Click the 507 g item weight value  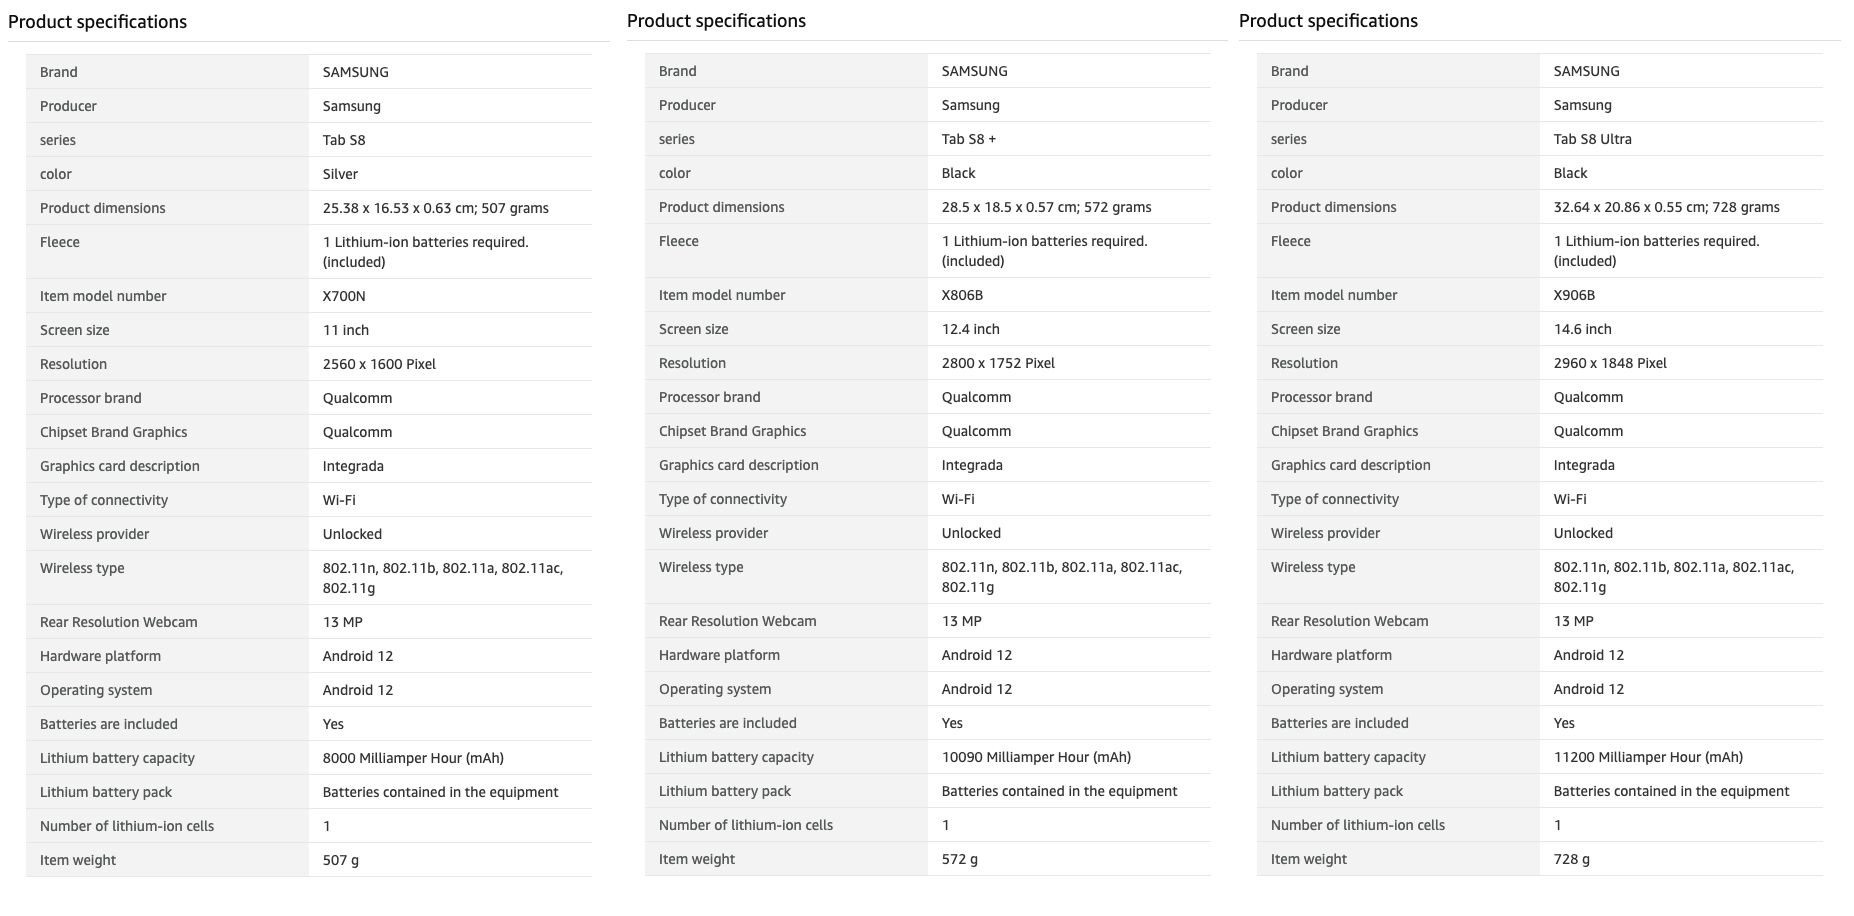tap(340, 860)
